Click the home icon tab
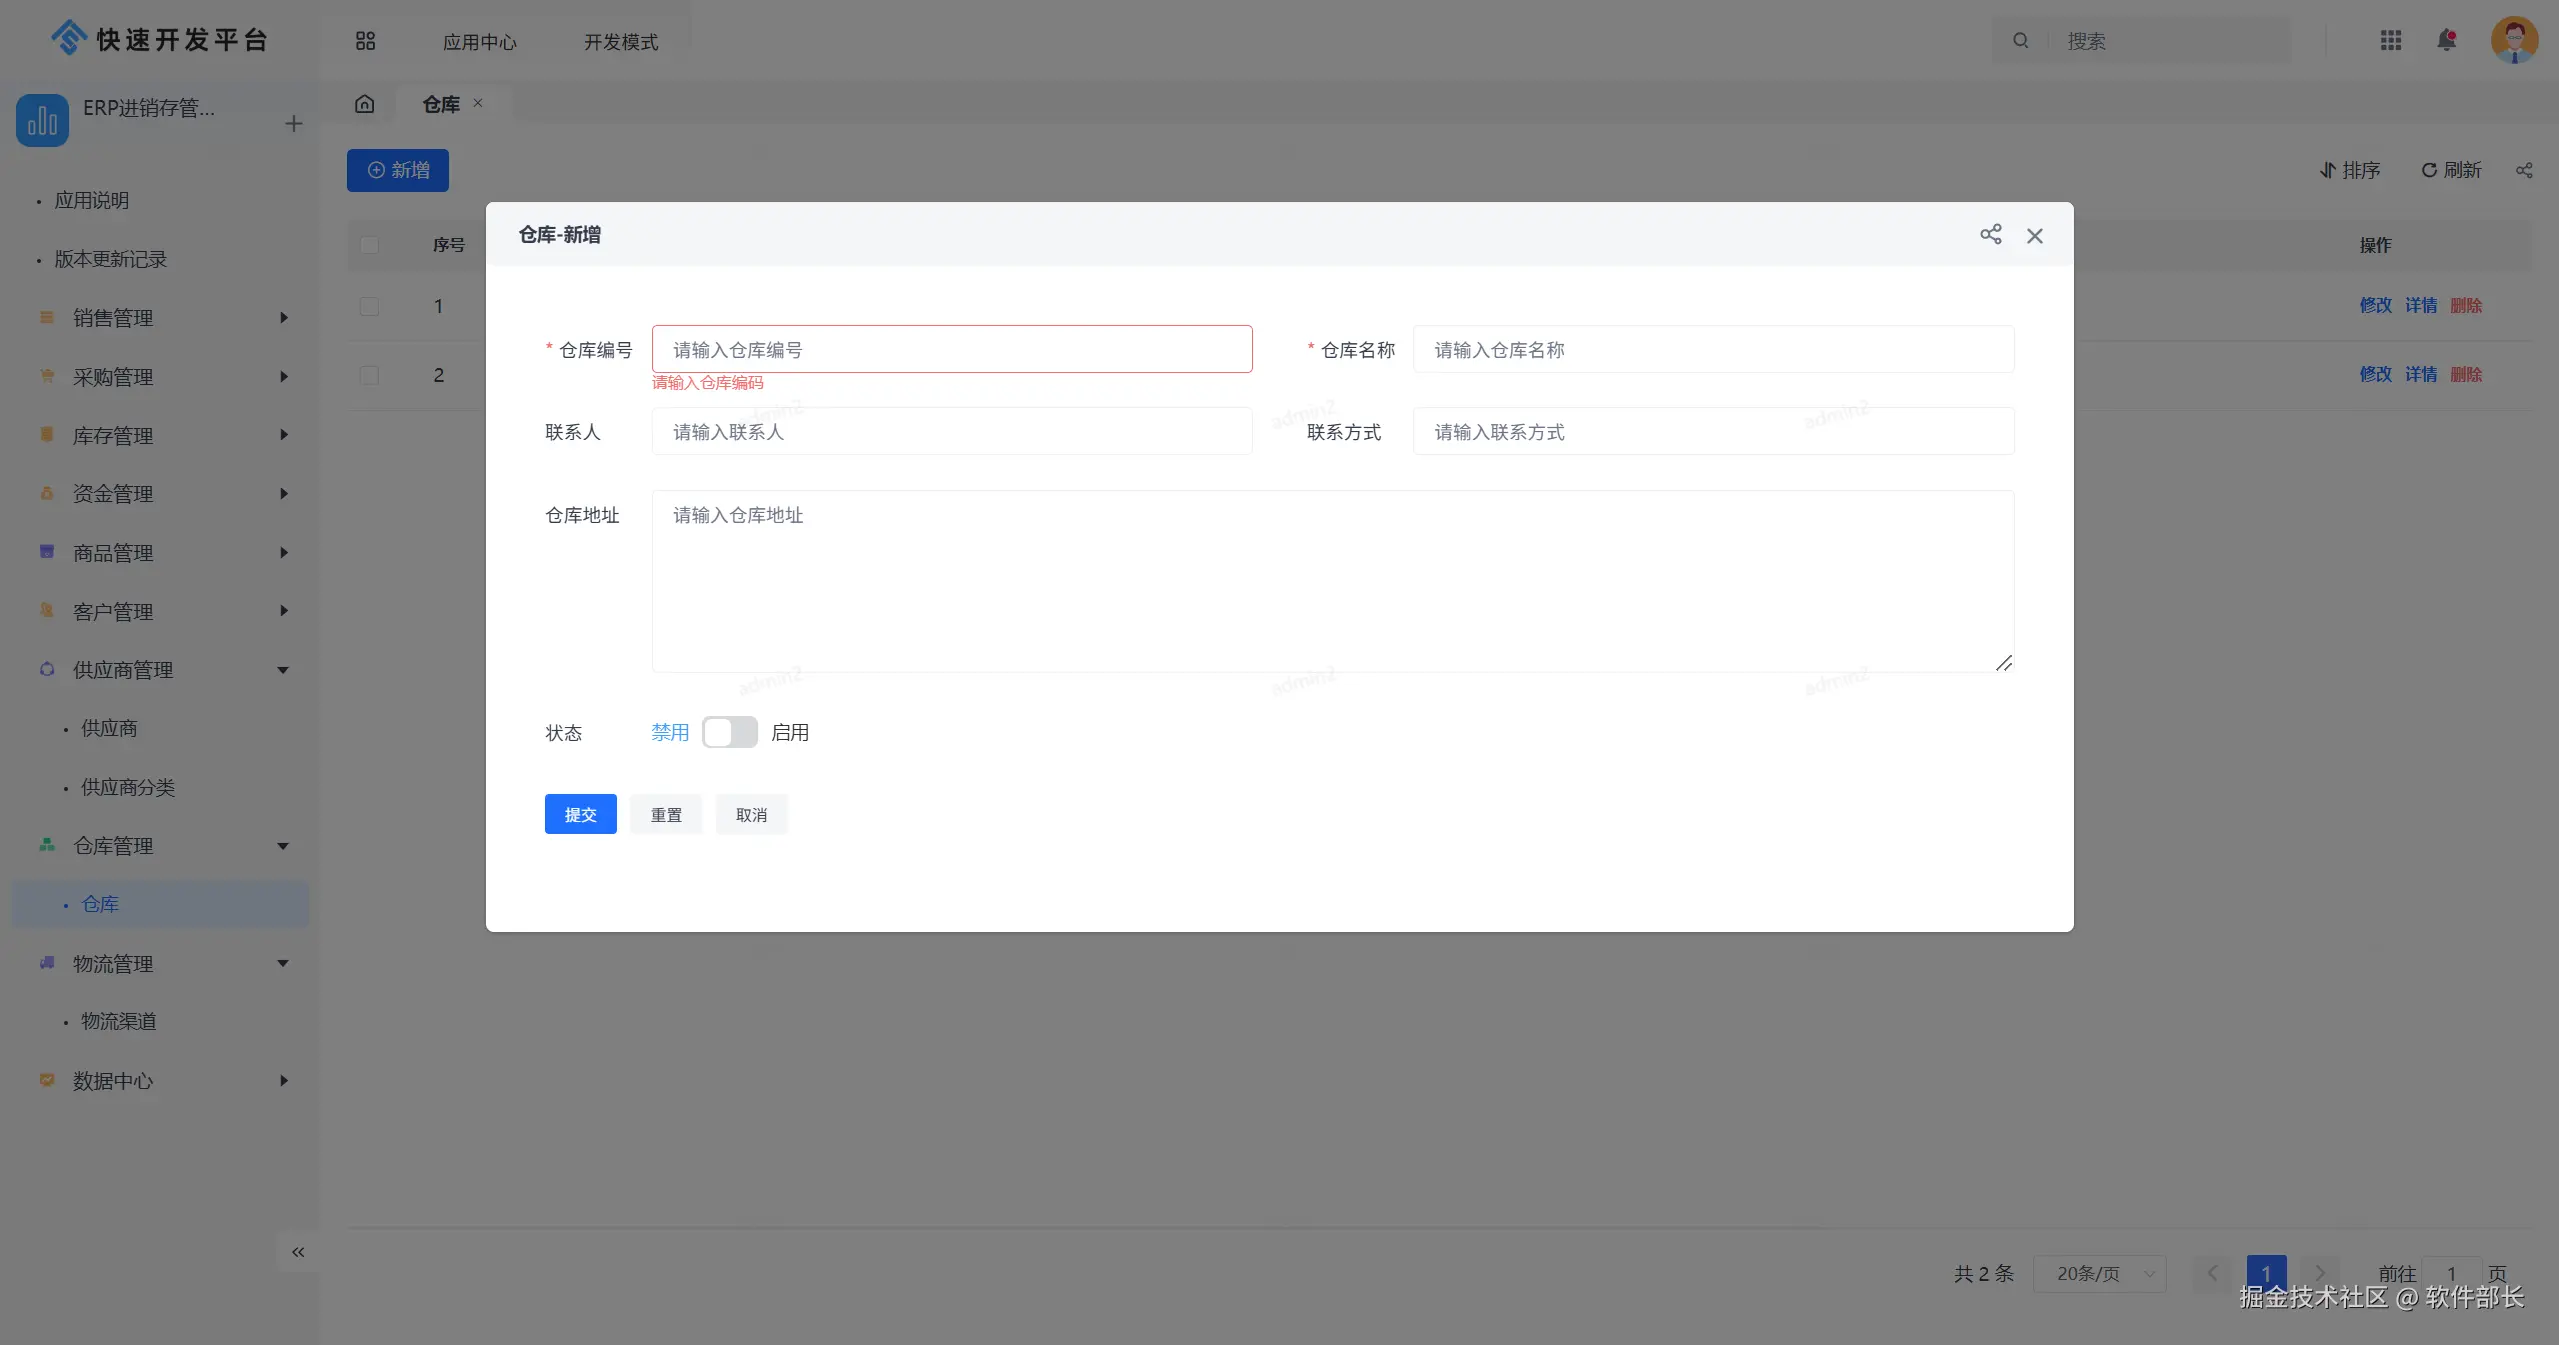 pos(364,104)
